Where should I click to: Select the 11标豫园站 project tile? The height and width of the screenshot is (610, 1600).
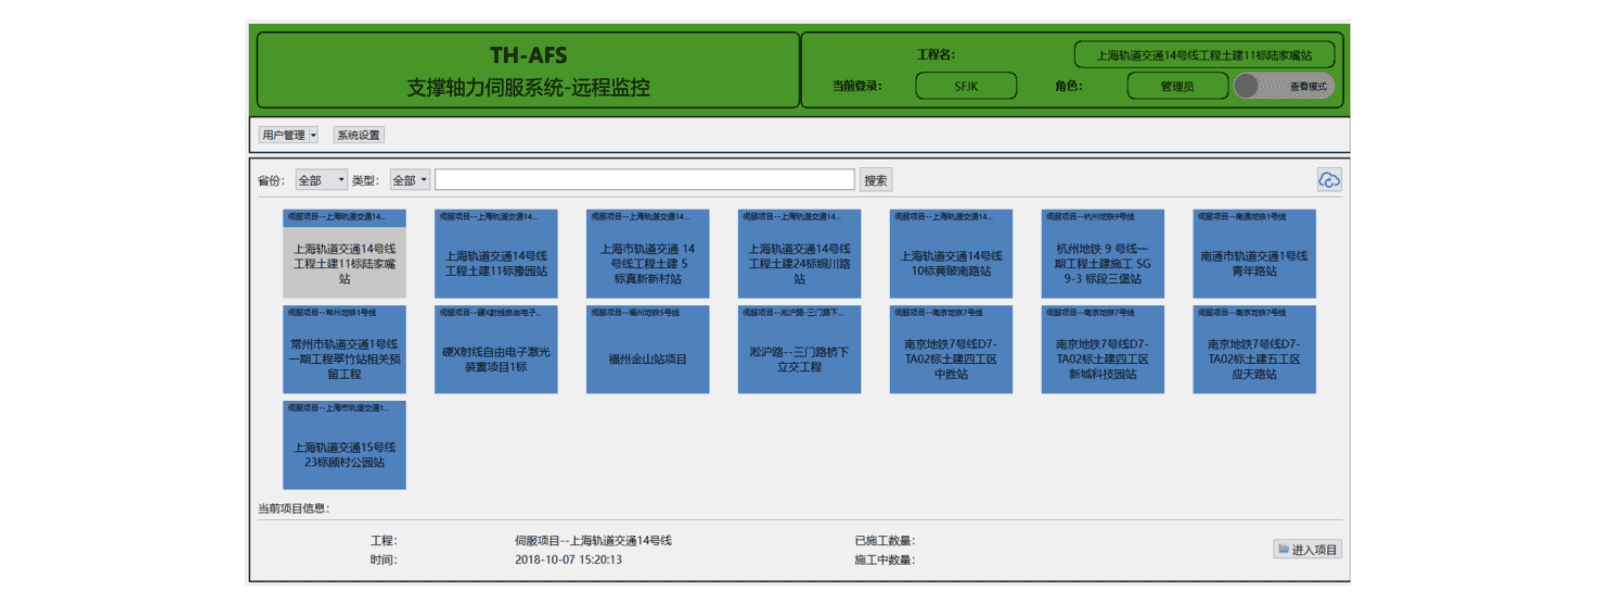(496, 254)
